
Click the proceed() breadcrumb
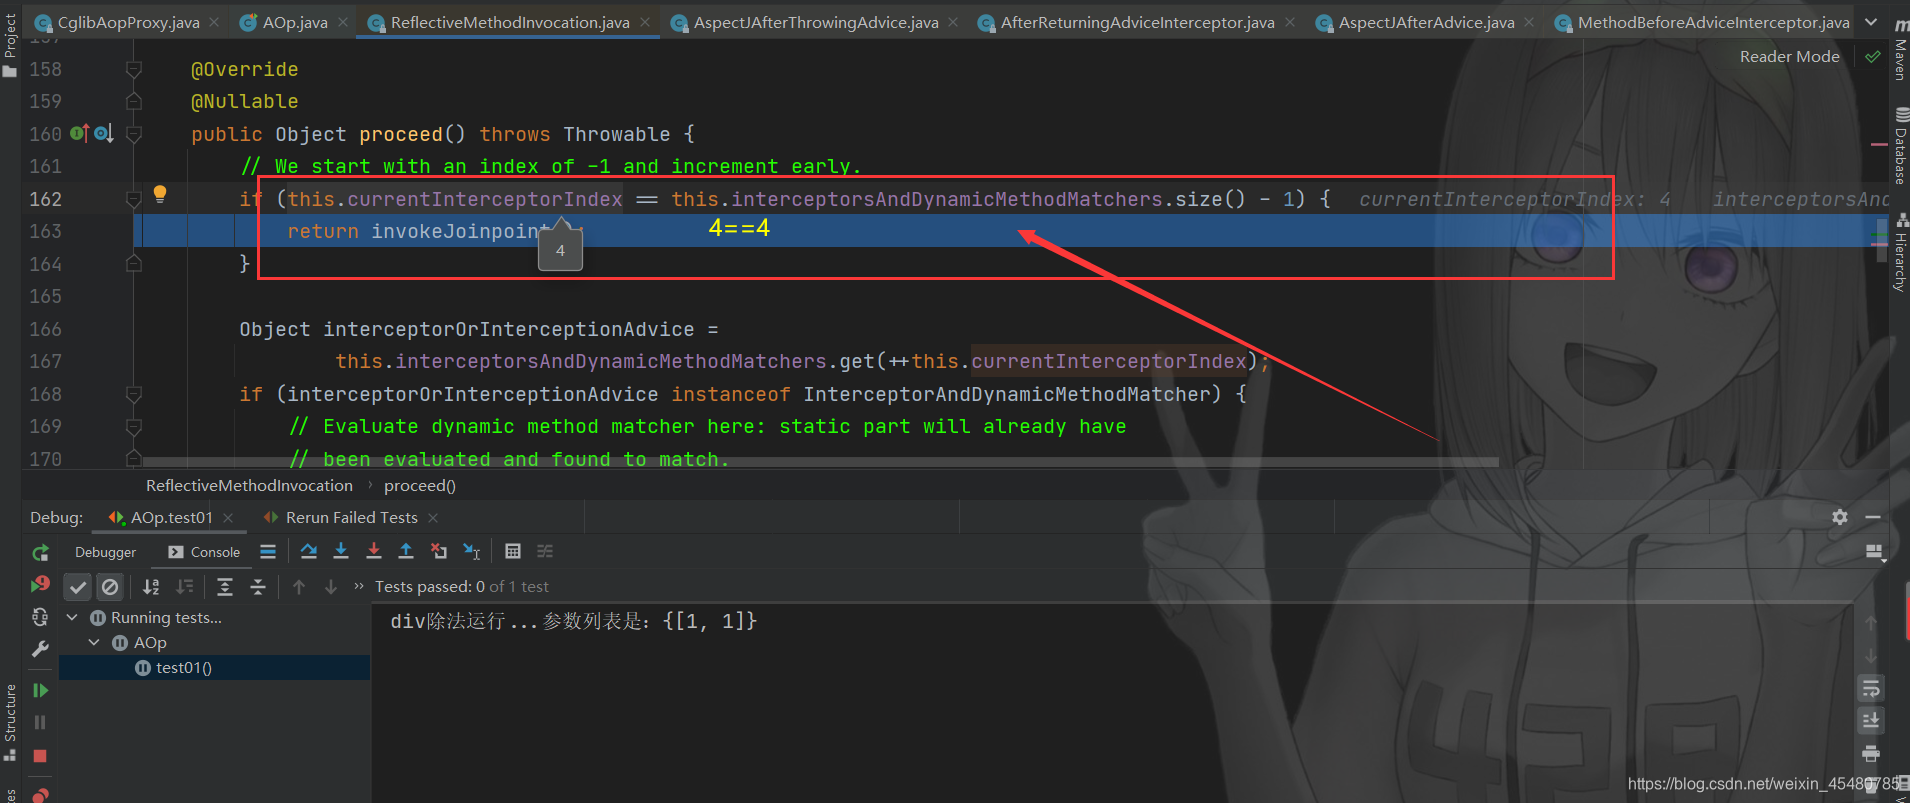(420, 485)
